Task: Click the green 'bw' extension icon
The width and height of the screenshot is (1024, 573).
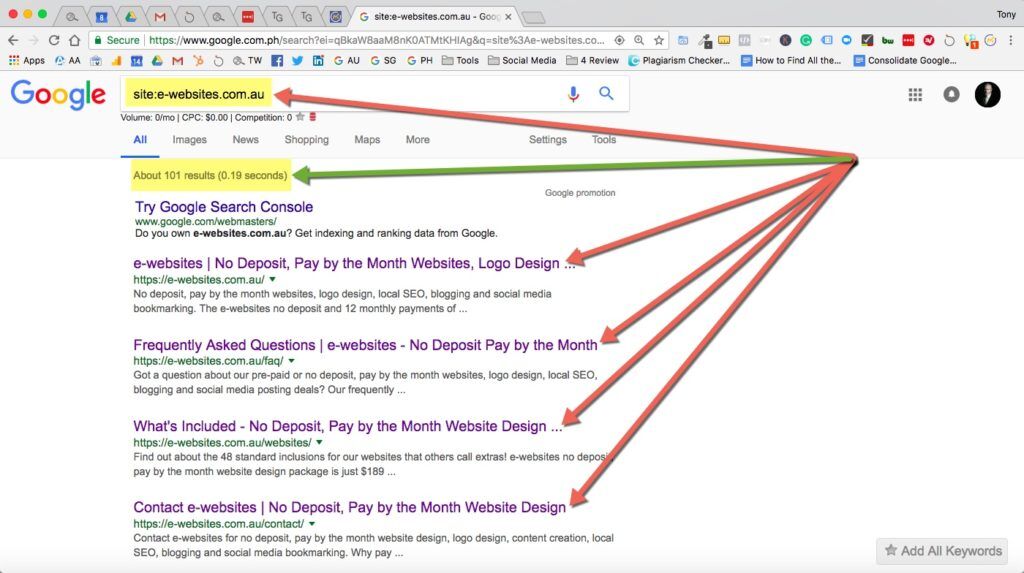Action: (x=888, y=41)
